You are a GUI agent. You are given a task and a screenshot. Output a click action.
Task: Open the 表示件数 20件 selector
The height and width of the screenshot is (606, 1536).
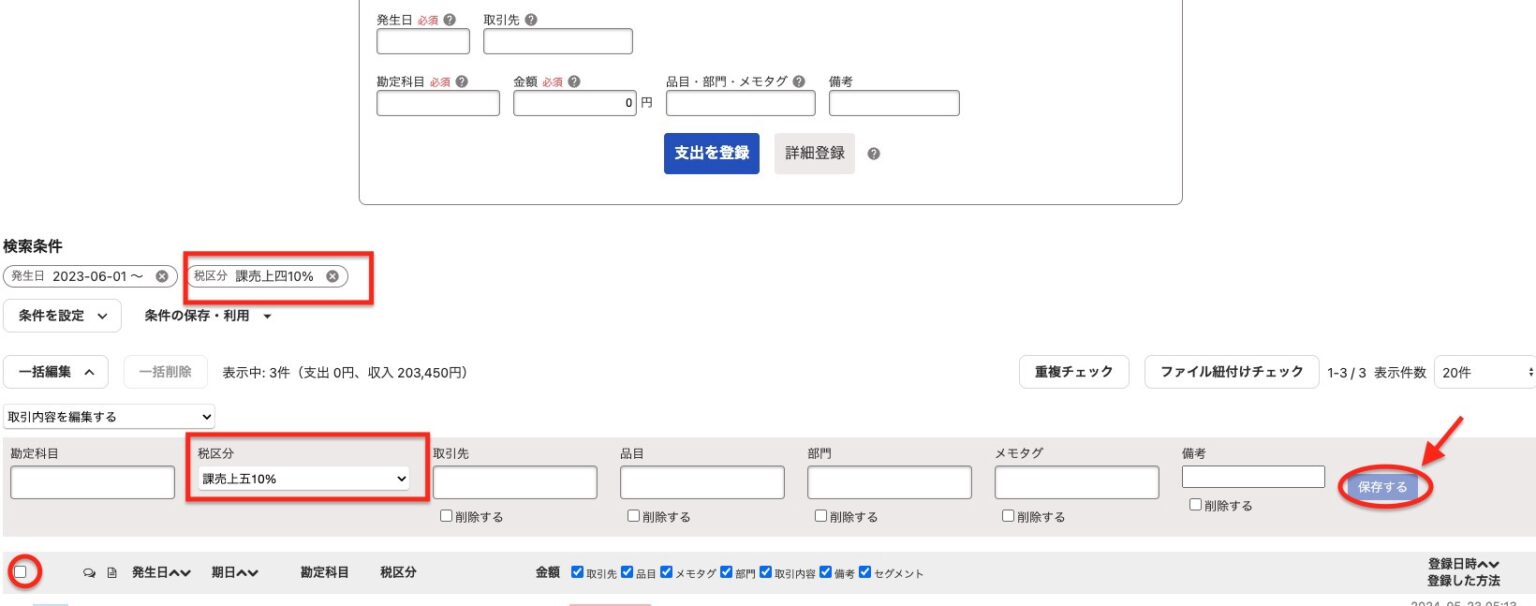(1484, 372)
